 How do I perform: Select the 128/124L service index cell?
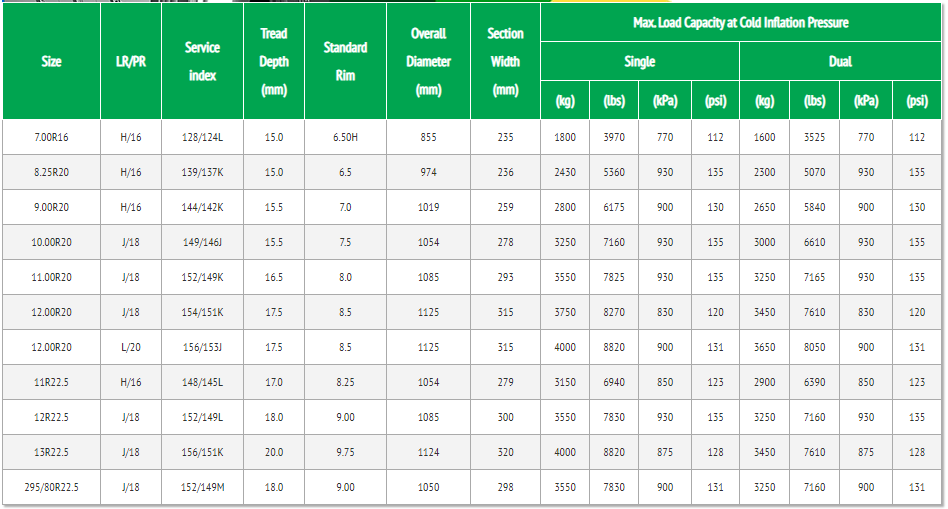[202, 137]
